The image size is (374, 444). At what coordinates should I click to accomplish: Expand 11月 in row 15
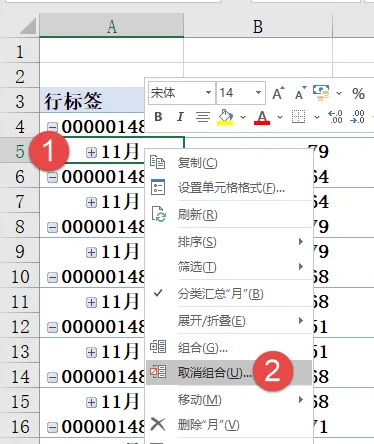pyautogui.click(x=91, y=402)
